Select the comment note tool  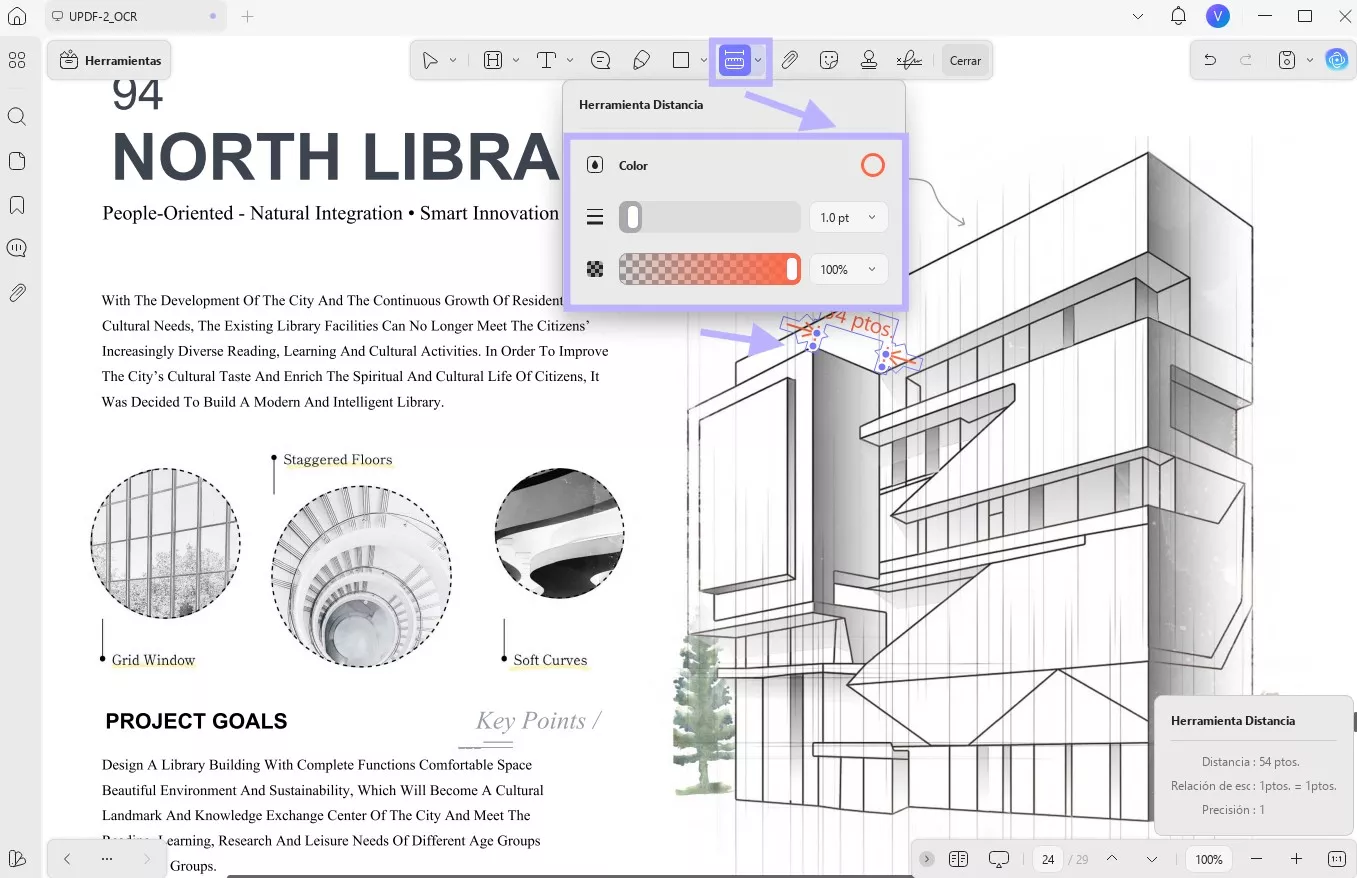(x=601, y=60)
